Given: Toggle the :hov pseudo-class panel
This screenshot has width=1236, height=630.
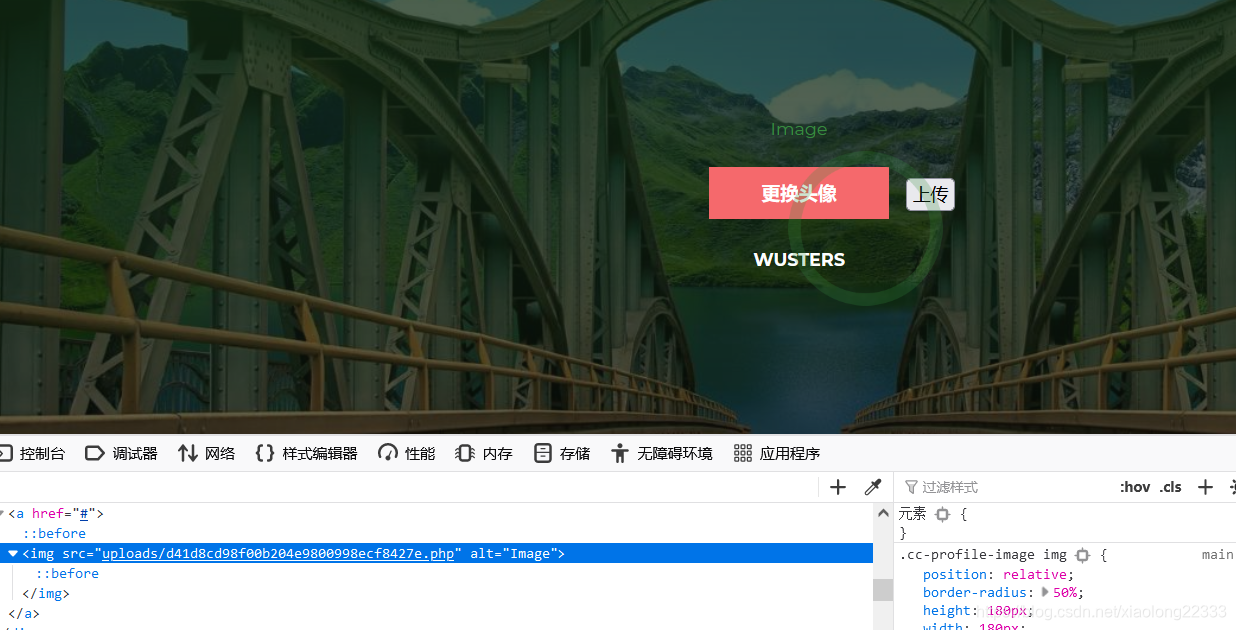Looking at the screenshot, I should pos(1135,487).
